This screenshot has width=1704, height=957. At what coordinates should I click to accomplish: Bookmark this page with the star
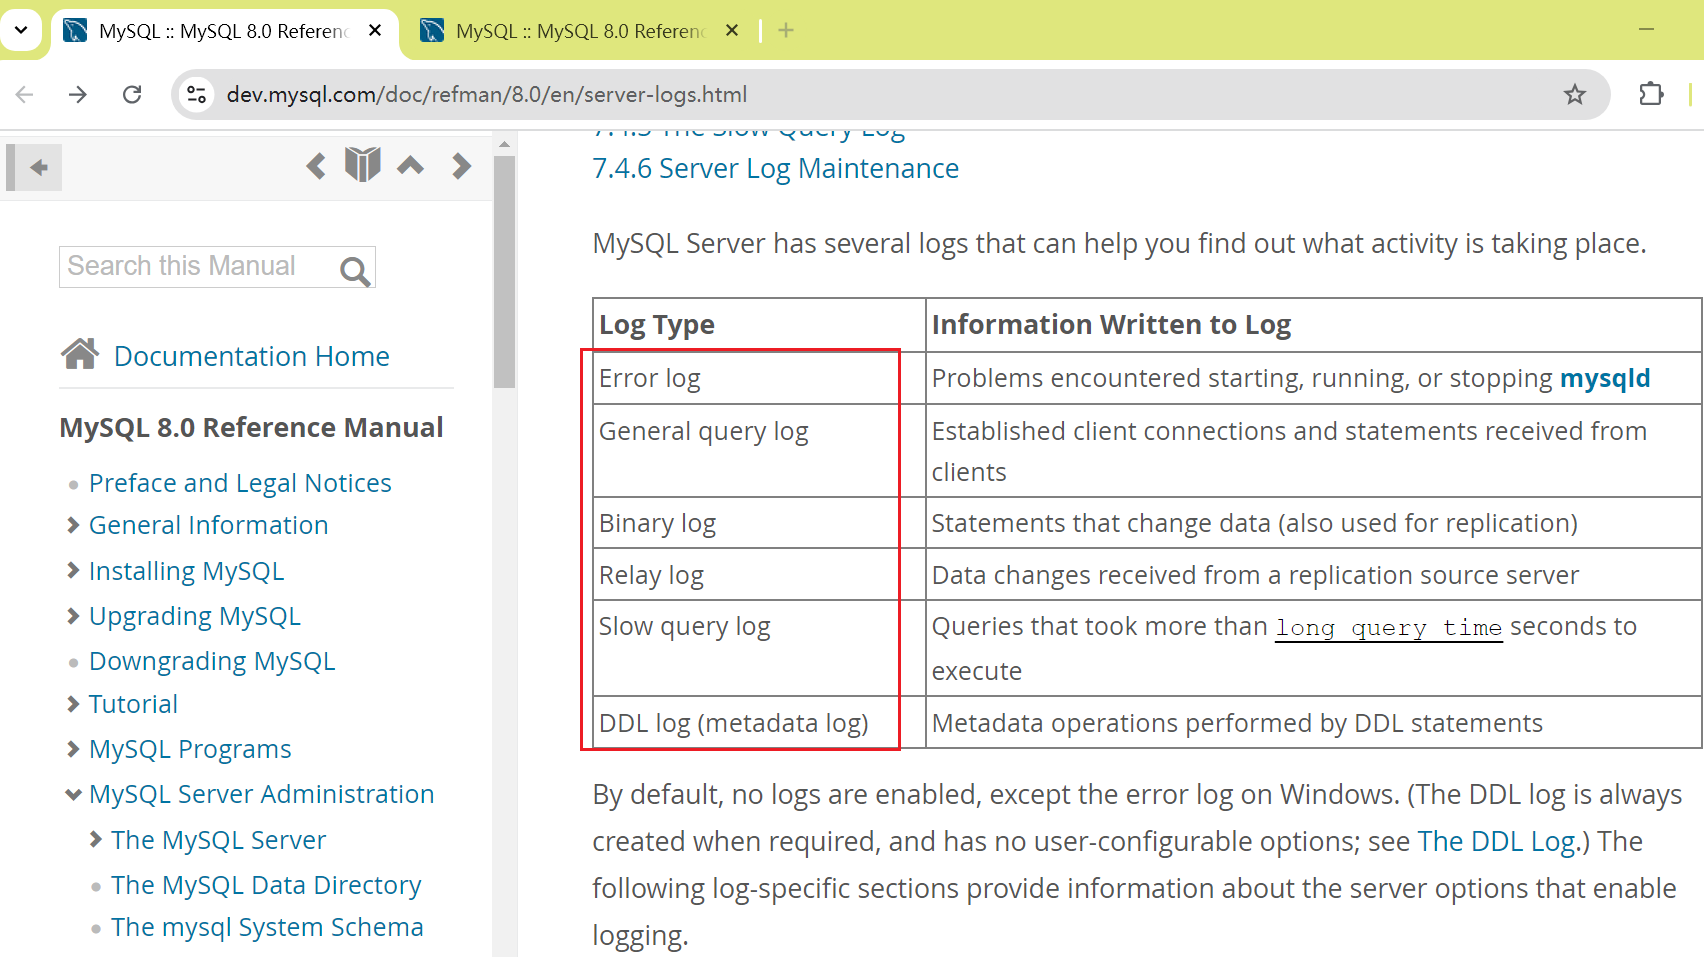coord(1575,95)
